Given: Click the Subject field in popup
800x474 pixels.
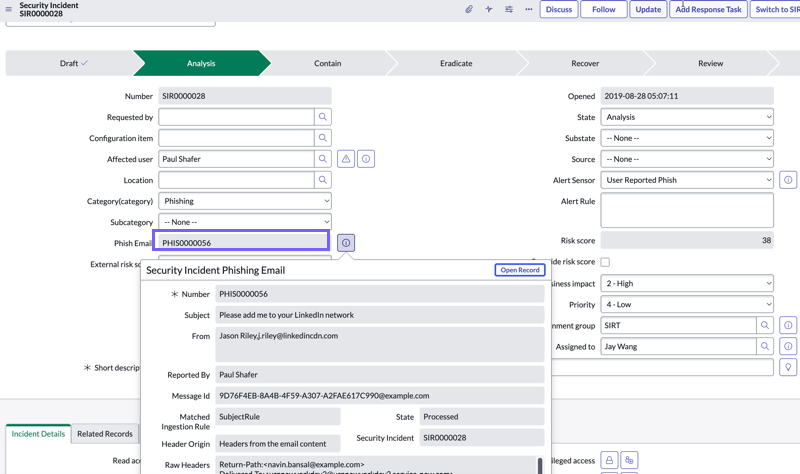Looking at the screenshot, I should coord(380,315).
